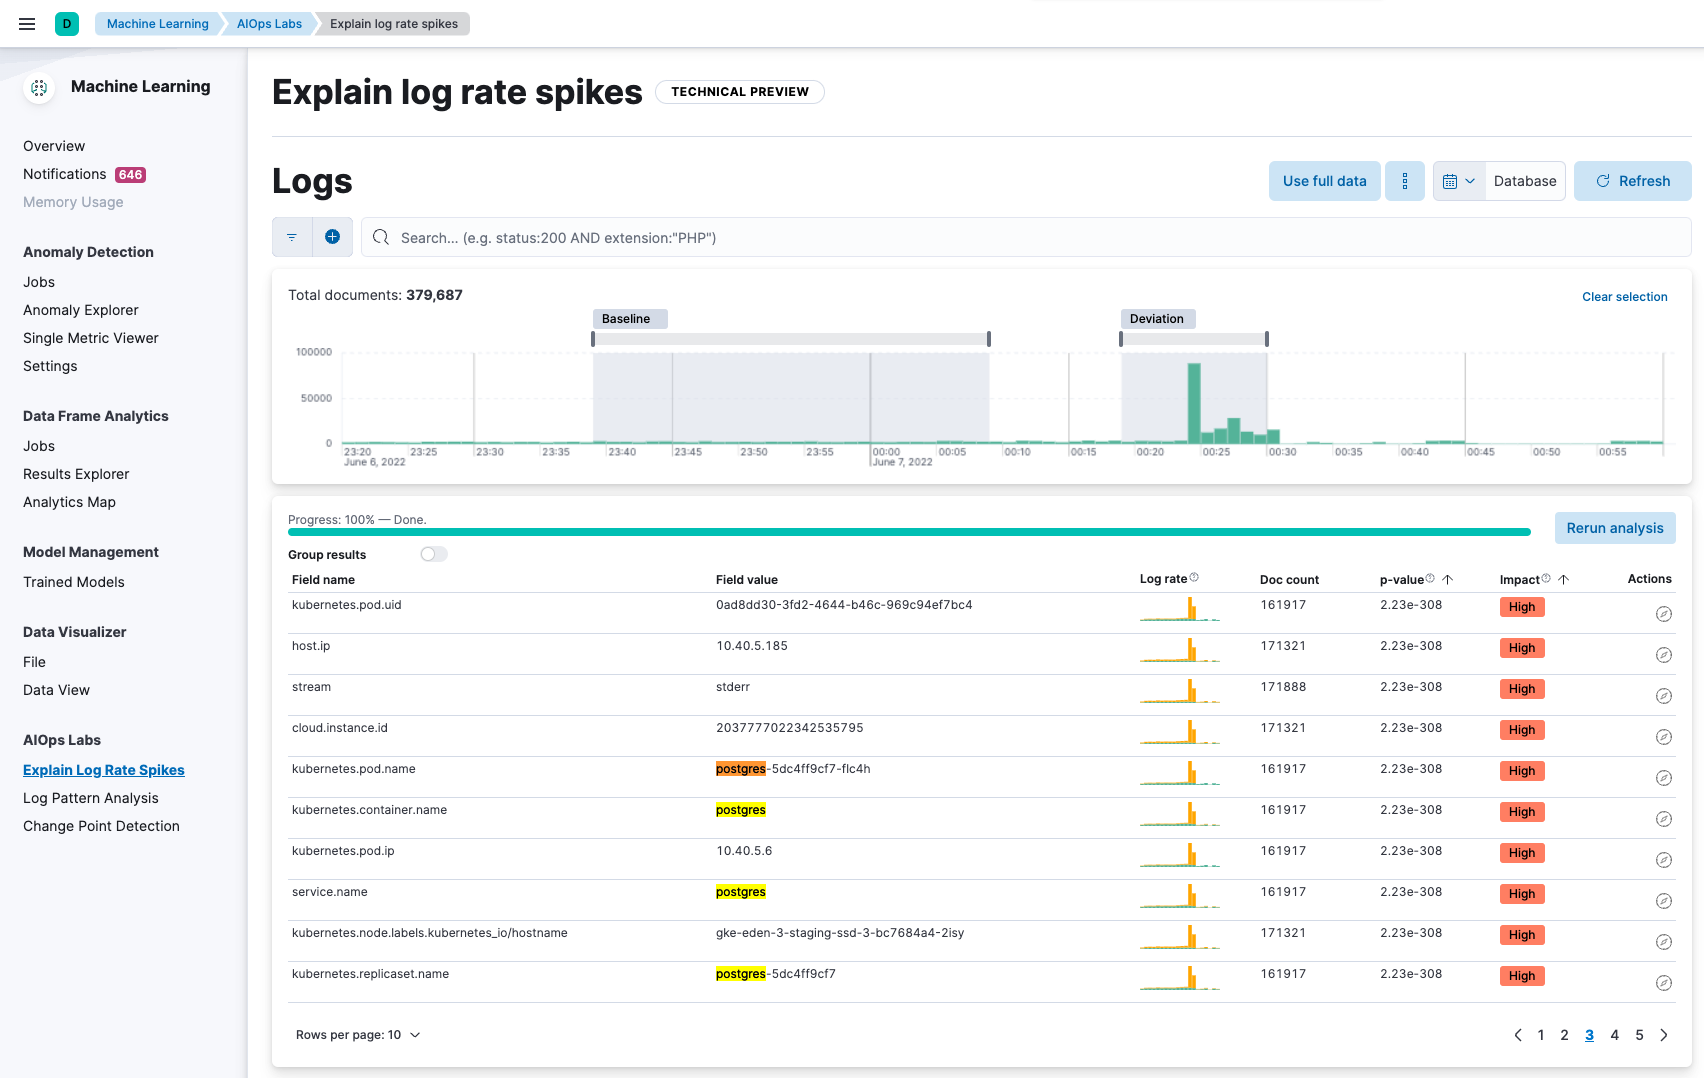Navigate to Anomaly Explorer

(81, 310)
